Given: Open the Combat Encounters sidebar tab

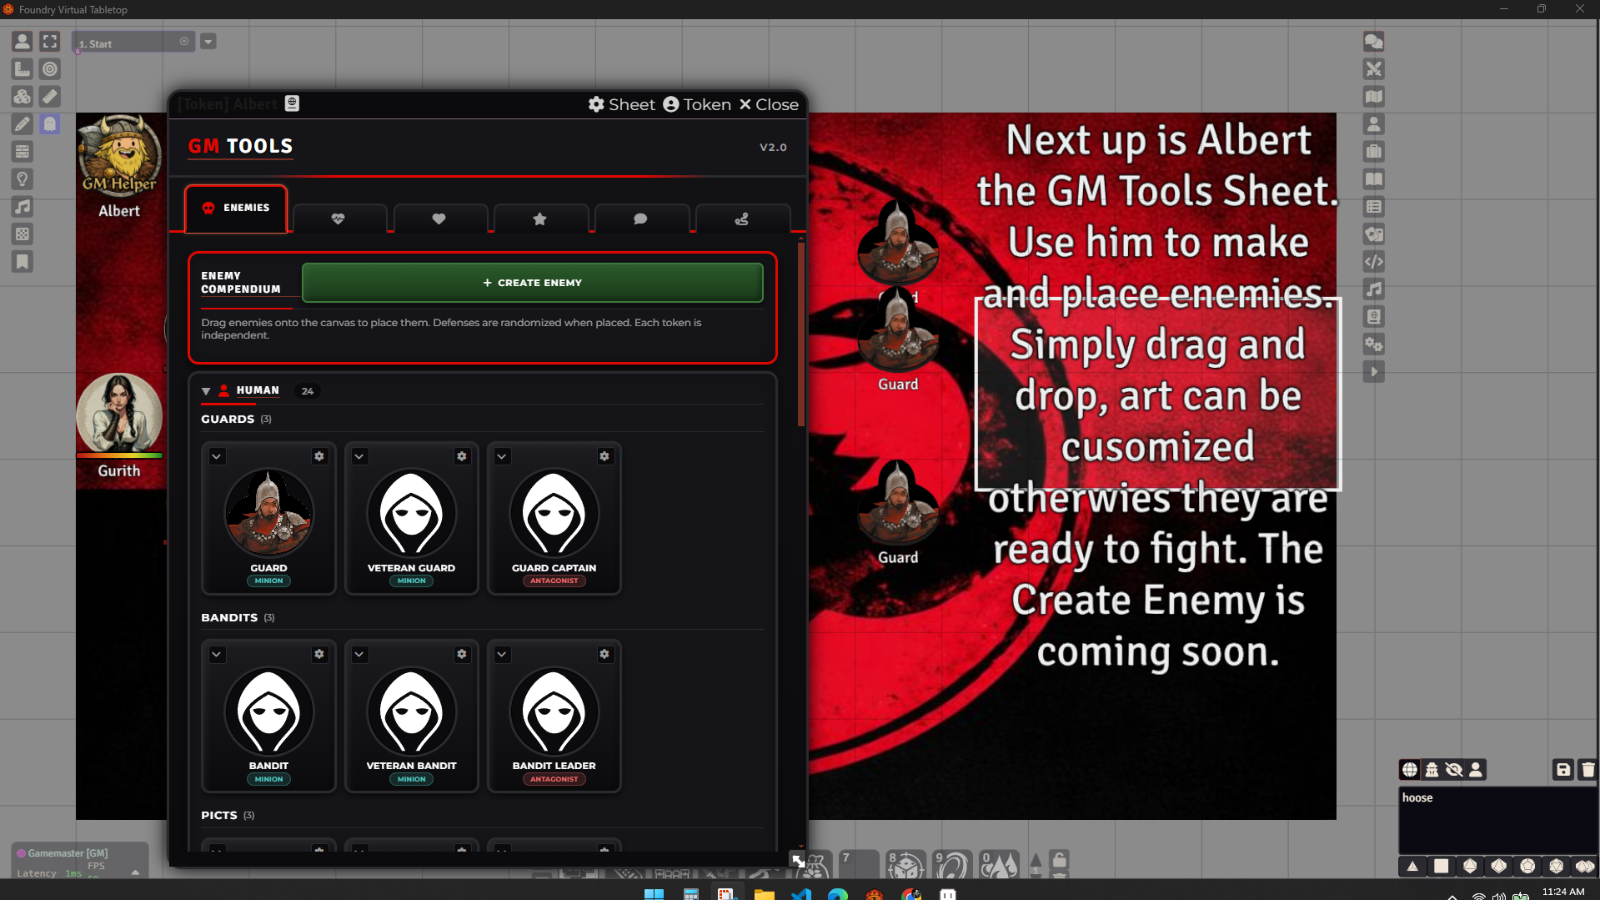Looking at the screenshot, I should [x=1374, y=69].
